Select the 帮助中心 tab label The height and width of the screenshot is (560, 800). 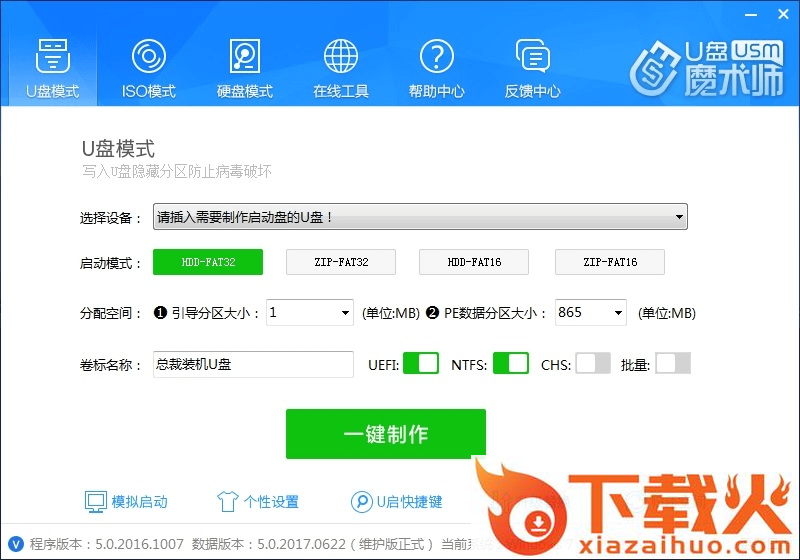[x=437, y=91]
